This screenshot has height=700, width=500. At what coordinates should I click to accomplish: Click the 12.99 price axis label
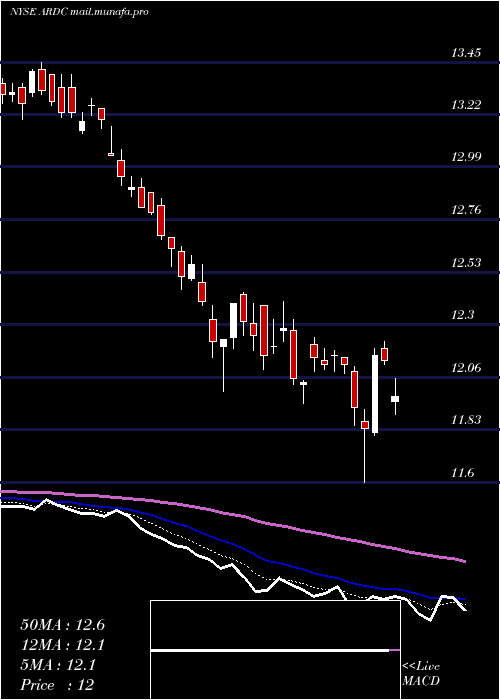(x=466, y=157)
